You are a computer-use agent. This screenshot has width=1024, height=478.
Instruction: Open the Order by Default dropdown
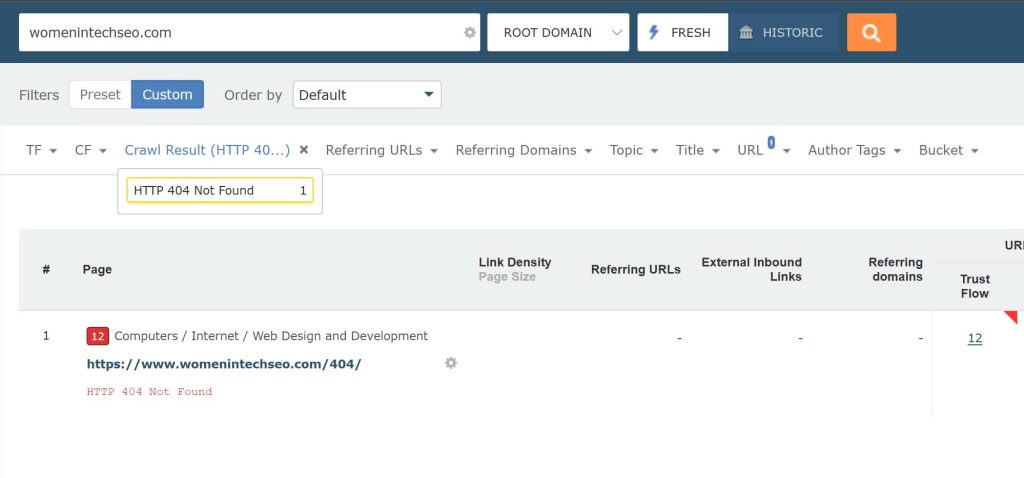click(367, 95)
